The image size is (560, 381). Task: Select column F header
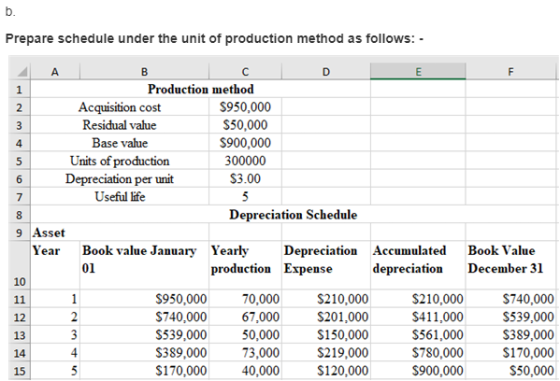click(x=511, y=72)
